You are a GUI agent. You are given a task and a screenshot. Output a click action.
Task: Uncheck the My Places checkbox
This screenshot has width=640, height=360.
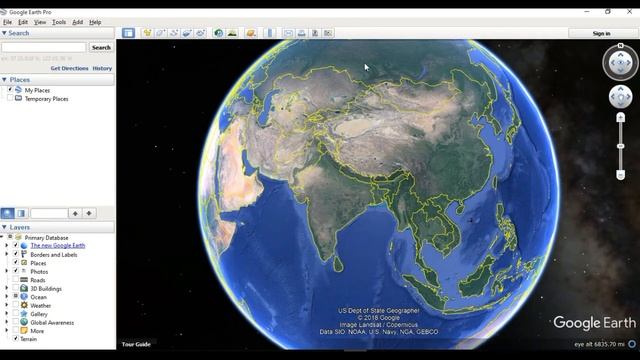10,89
